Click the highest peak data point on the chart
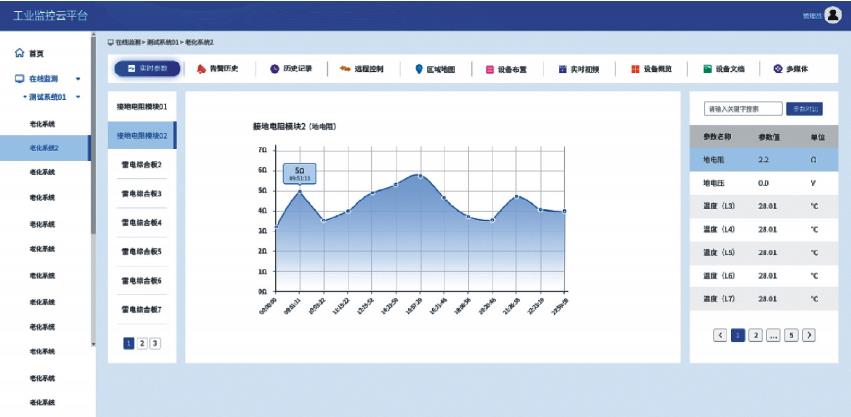The height and width of the screenshot is (417, 851). pos(420,176)
